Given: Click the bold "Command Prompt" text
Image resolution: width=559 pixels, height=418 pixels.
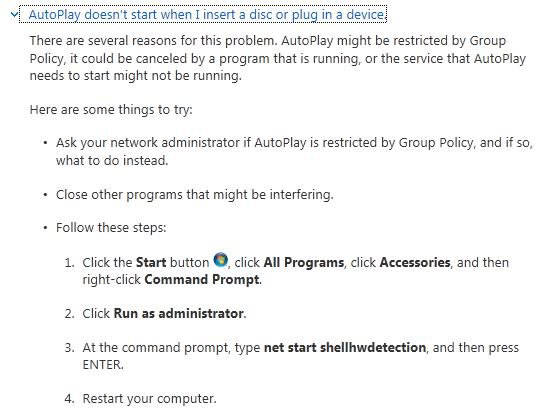Looking at the screenshot, I should (x=202, y=279).
